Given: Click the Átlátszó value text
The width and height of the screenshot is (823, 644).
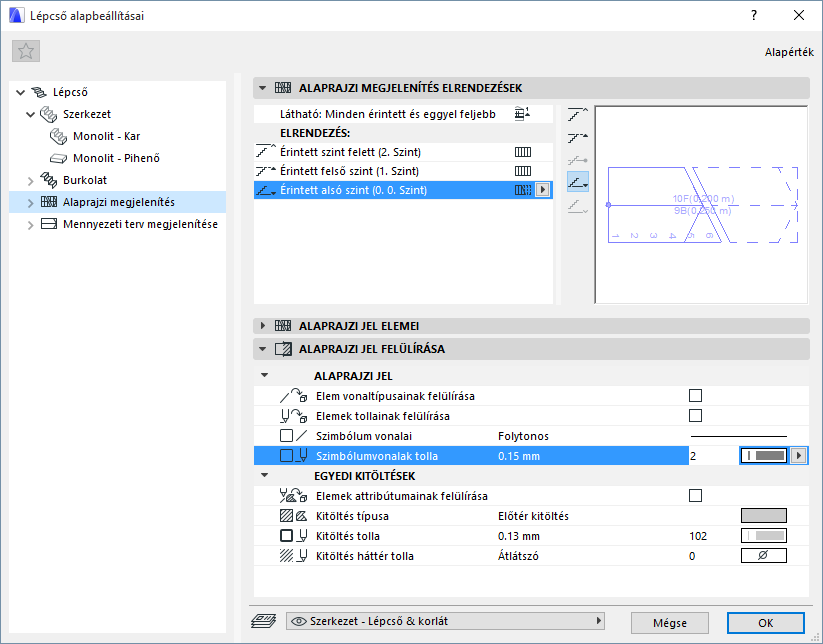Looking at the screenshot, I should pos(518,556).
